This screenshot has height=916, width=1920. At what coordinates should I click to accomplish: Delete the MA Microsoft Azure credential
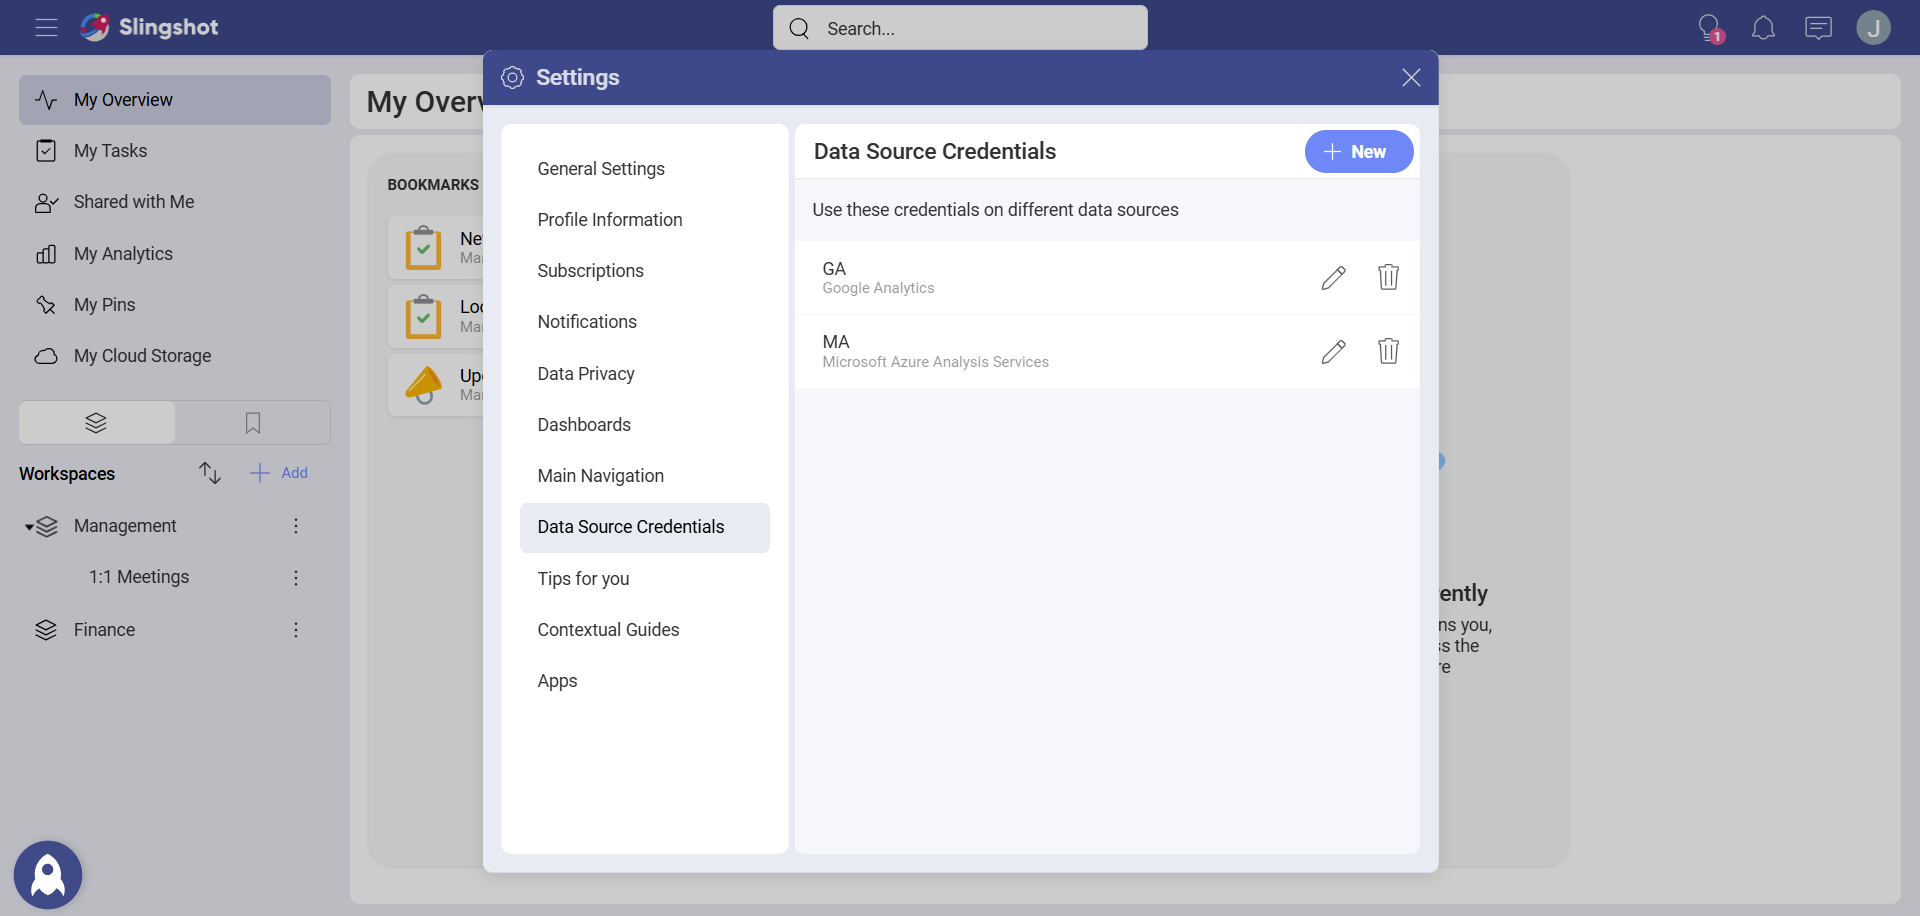point(1389,351)
